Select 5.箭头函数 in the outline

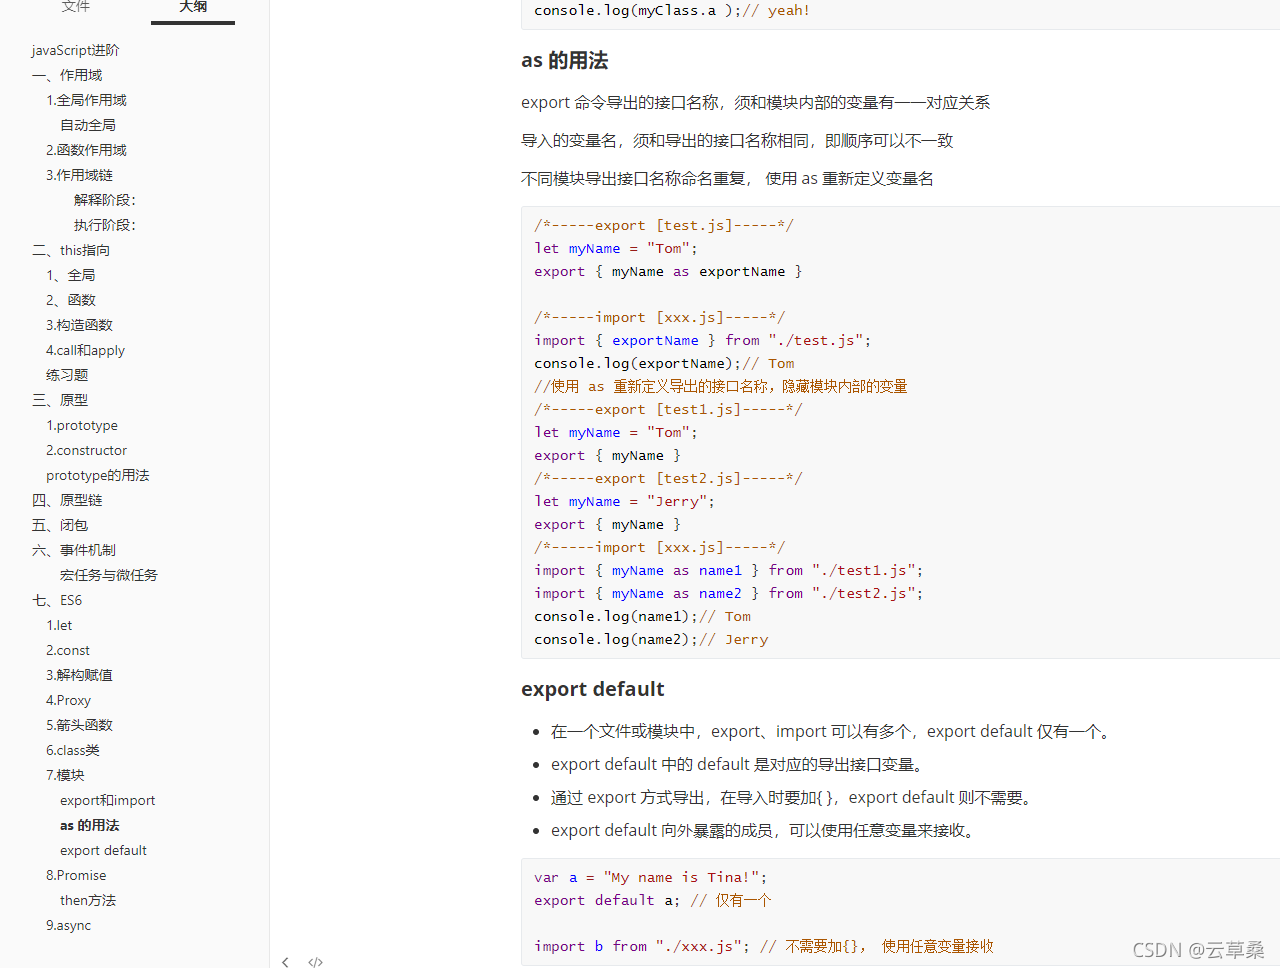point(79,725)
